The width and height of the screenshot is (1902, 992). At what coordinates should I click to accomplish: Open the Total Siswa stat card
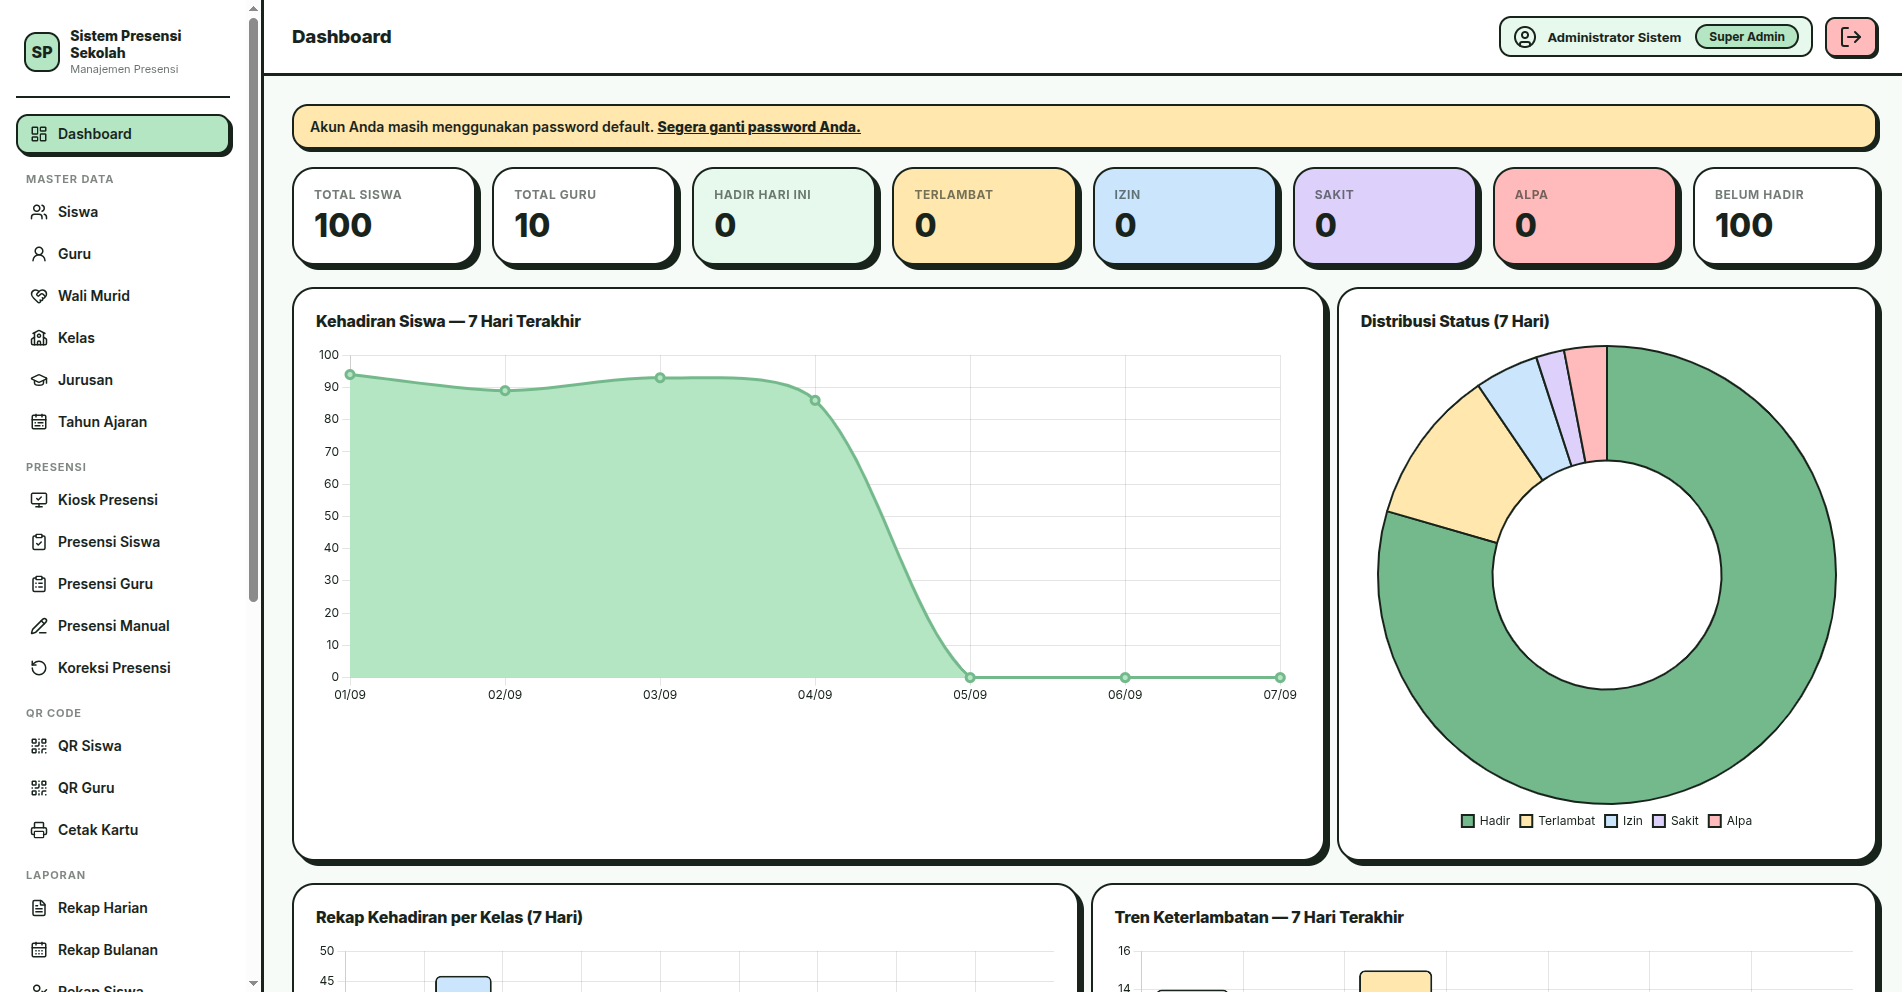(384, 216)
